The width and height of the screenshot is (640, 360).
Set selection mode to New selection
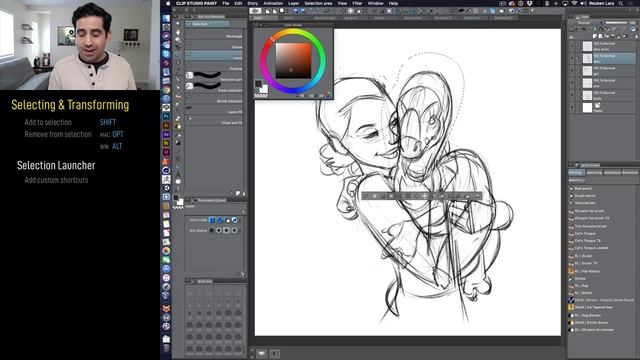[x=212, y=220]
